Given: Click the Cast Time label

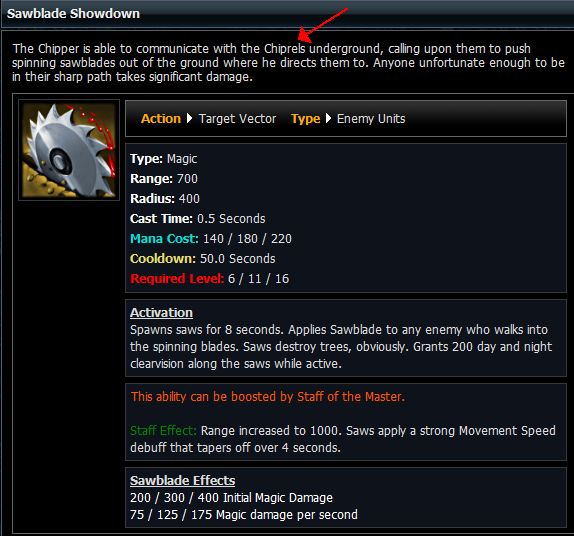Looking at the screenshot, I should [161, 219].
